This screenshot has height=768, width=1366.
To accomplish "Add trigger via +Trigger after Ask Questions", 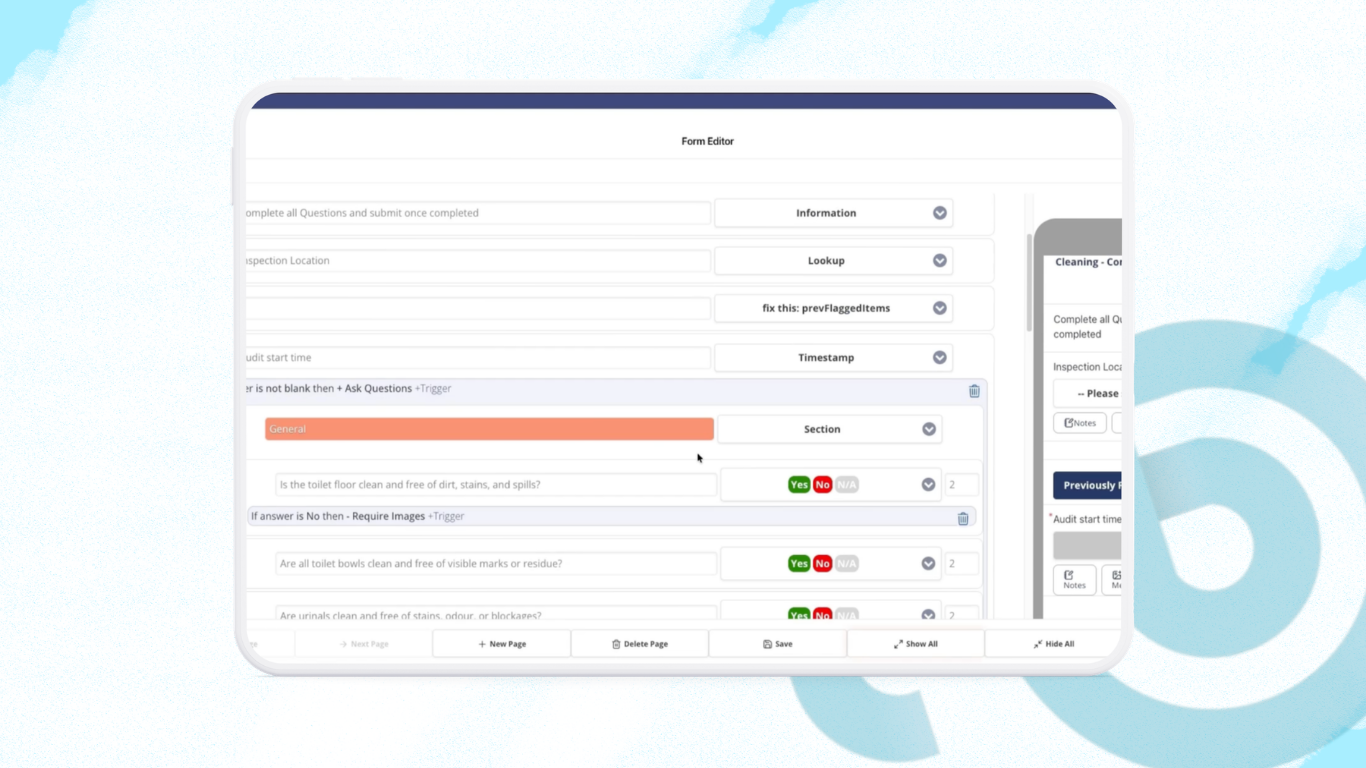I will click(x=433, y=389).
